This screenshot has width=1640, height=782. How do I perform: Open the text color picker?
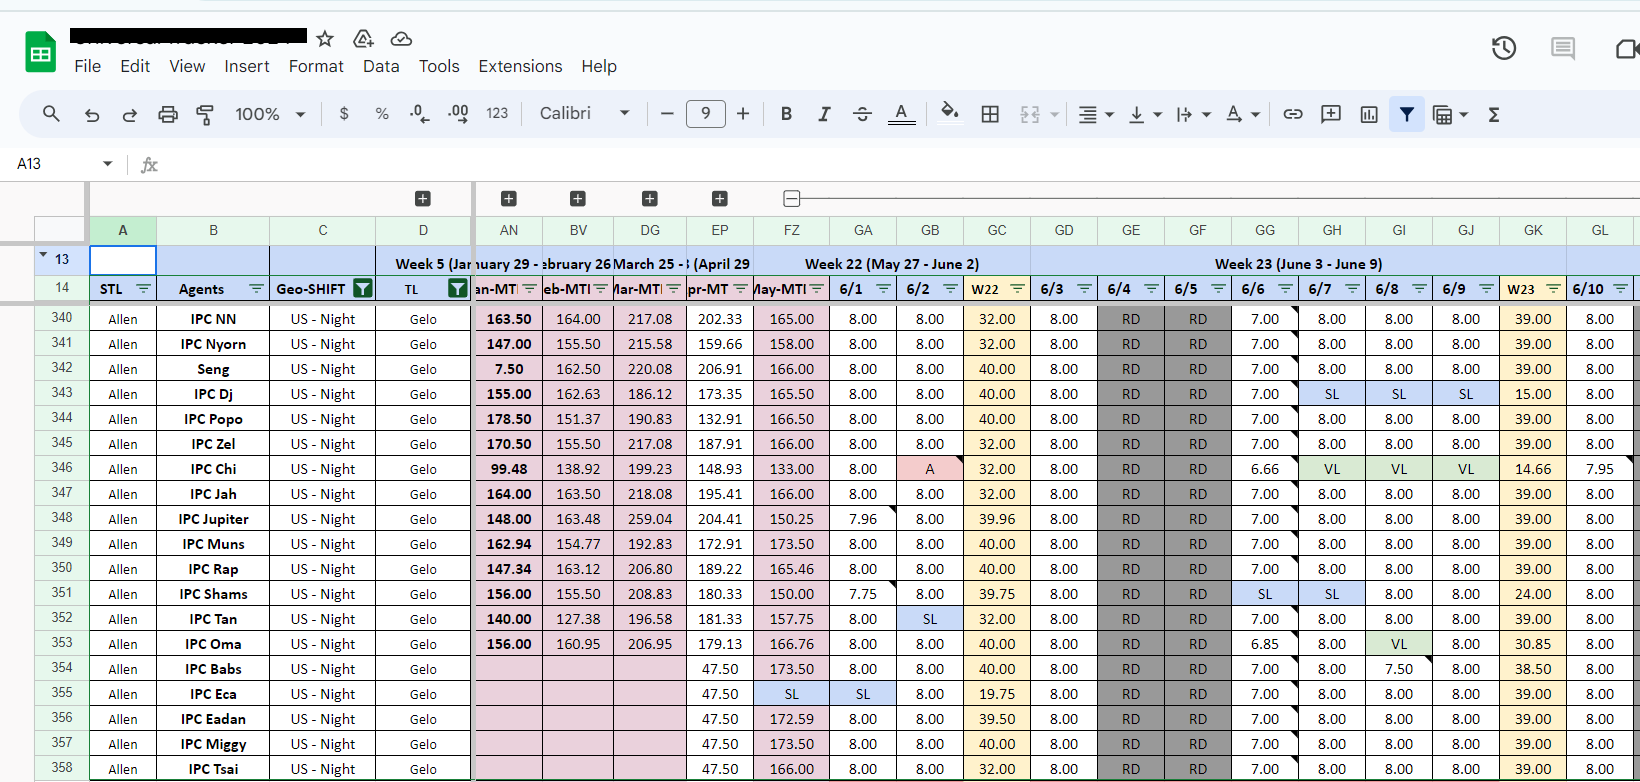[x=902, y=114]
